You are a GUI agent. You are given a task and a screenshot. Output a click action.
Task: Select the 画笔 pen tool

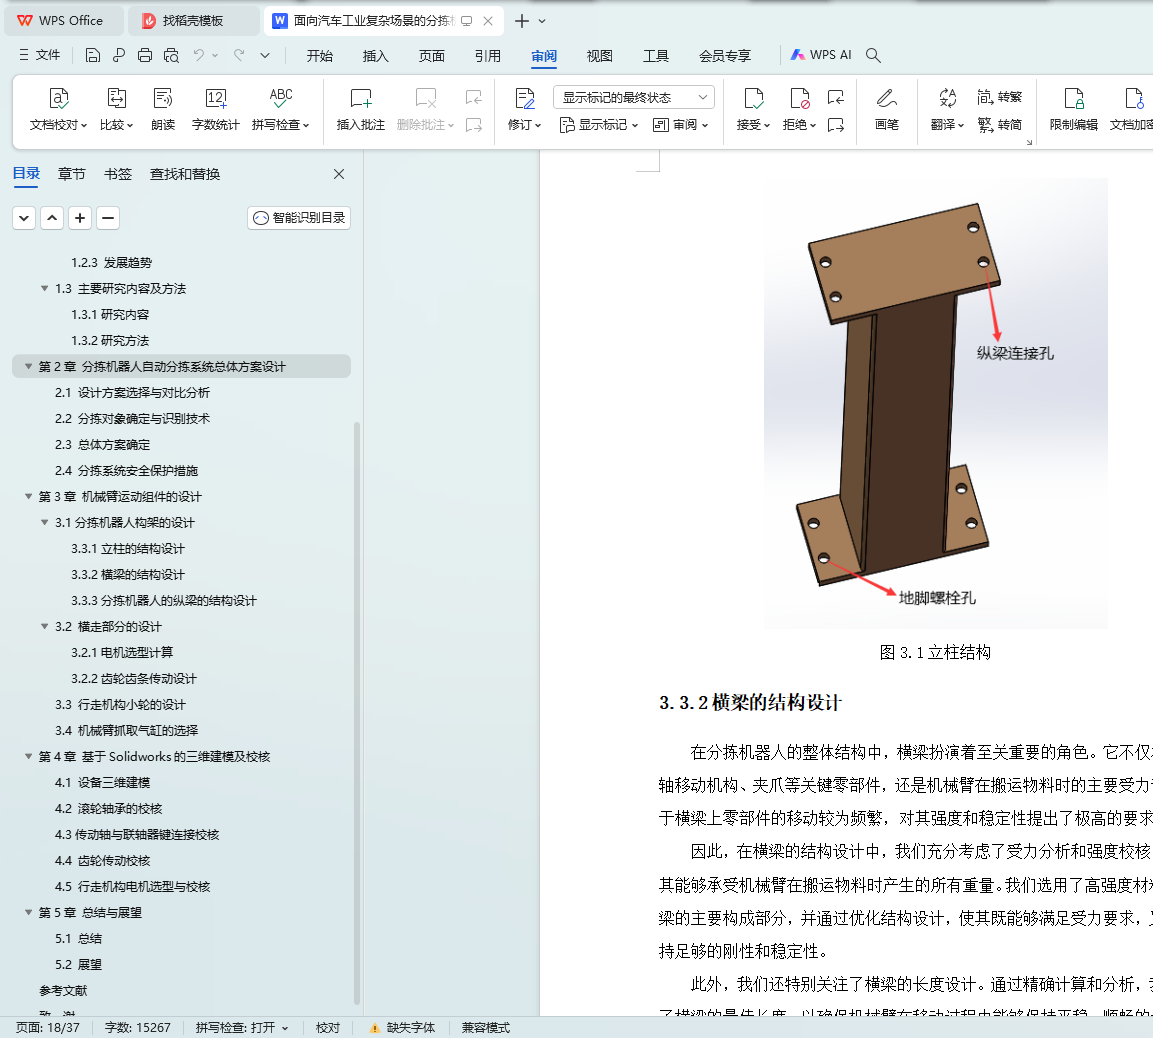tap(886, 98)
